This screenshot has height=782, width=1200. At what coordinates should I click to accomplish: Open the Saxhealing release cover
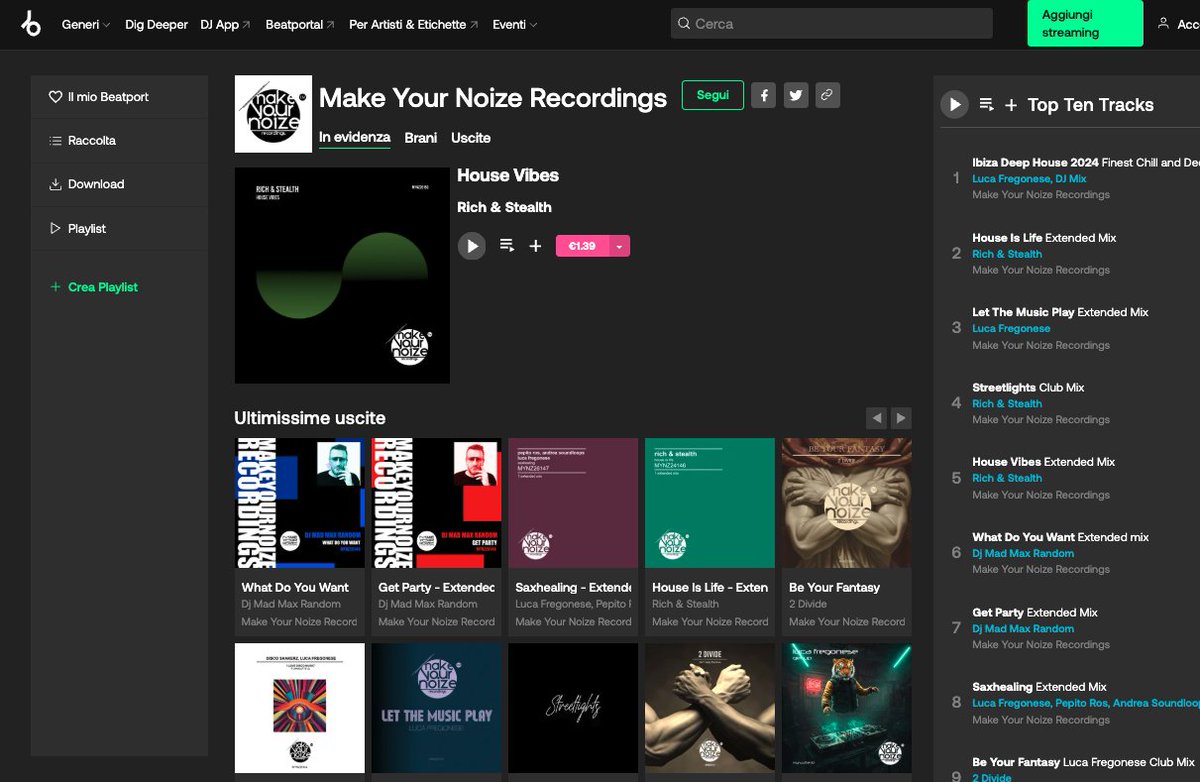[x=573, y=503]
